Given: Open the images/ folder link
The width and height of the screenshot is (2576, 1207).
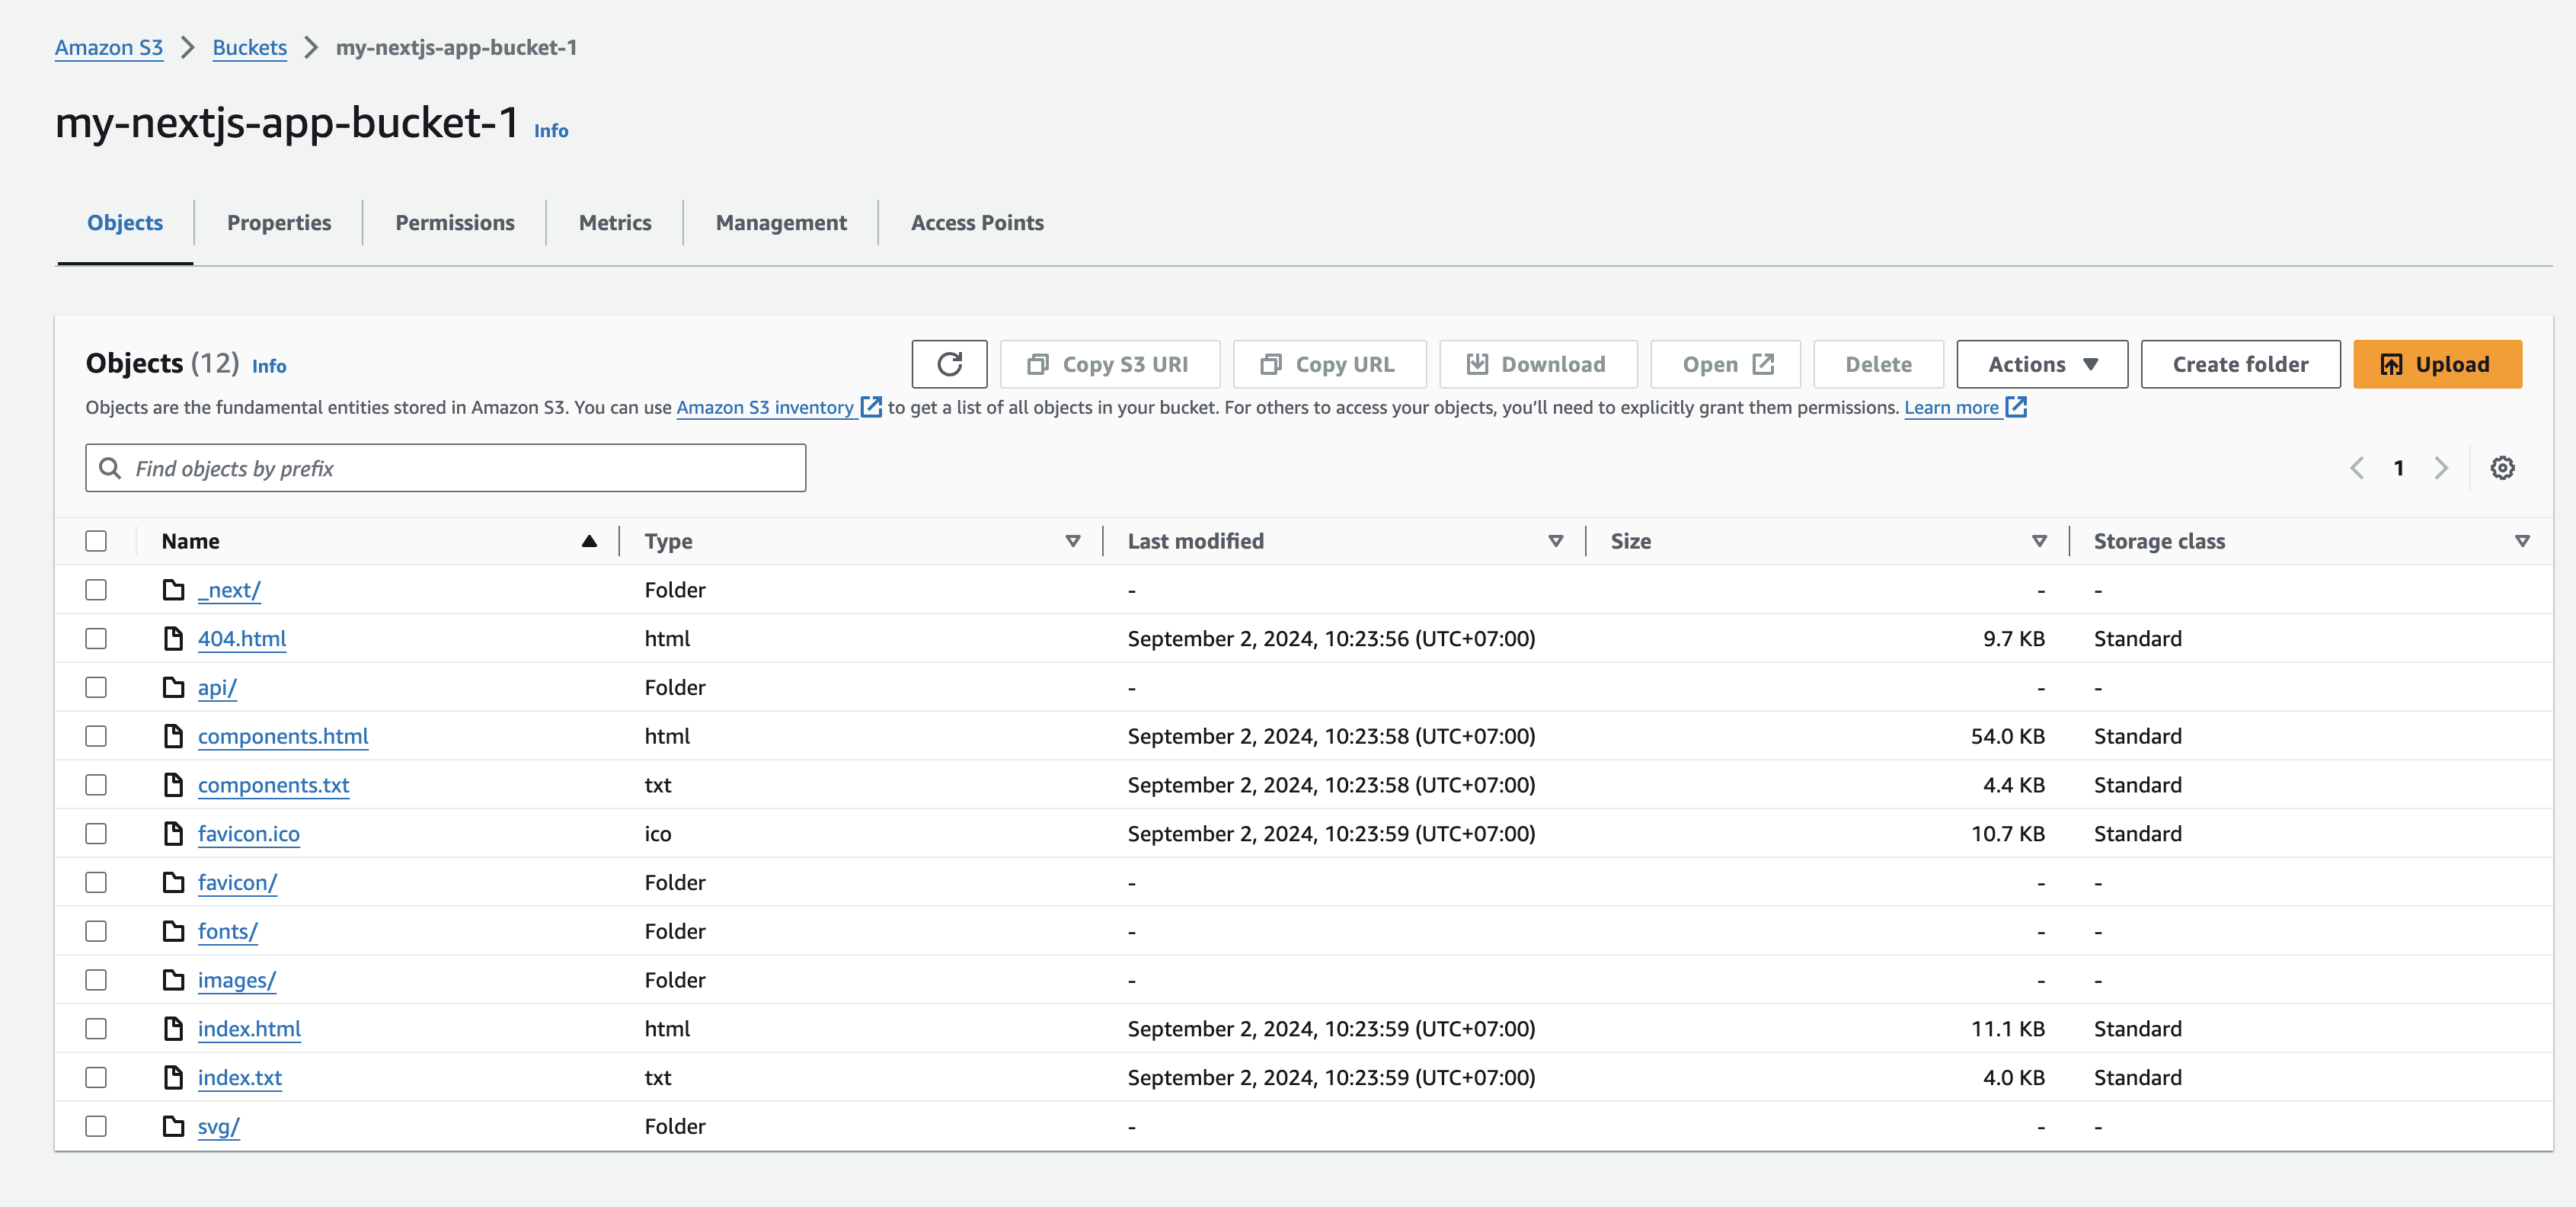Looking at the screenshot, I should tap(237, 980).
